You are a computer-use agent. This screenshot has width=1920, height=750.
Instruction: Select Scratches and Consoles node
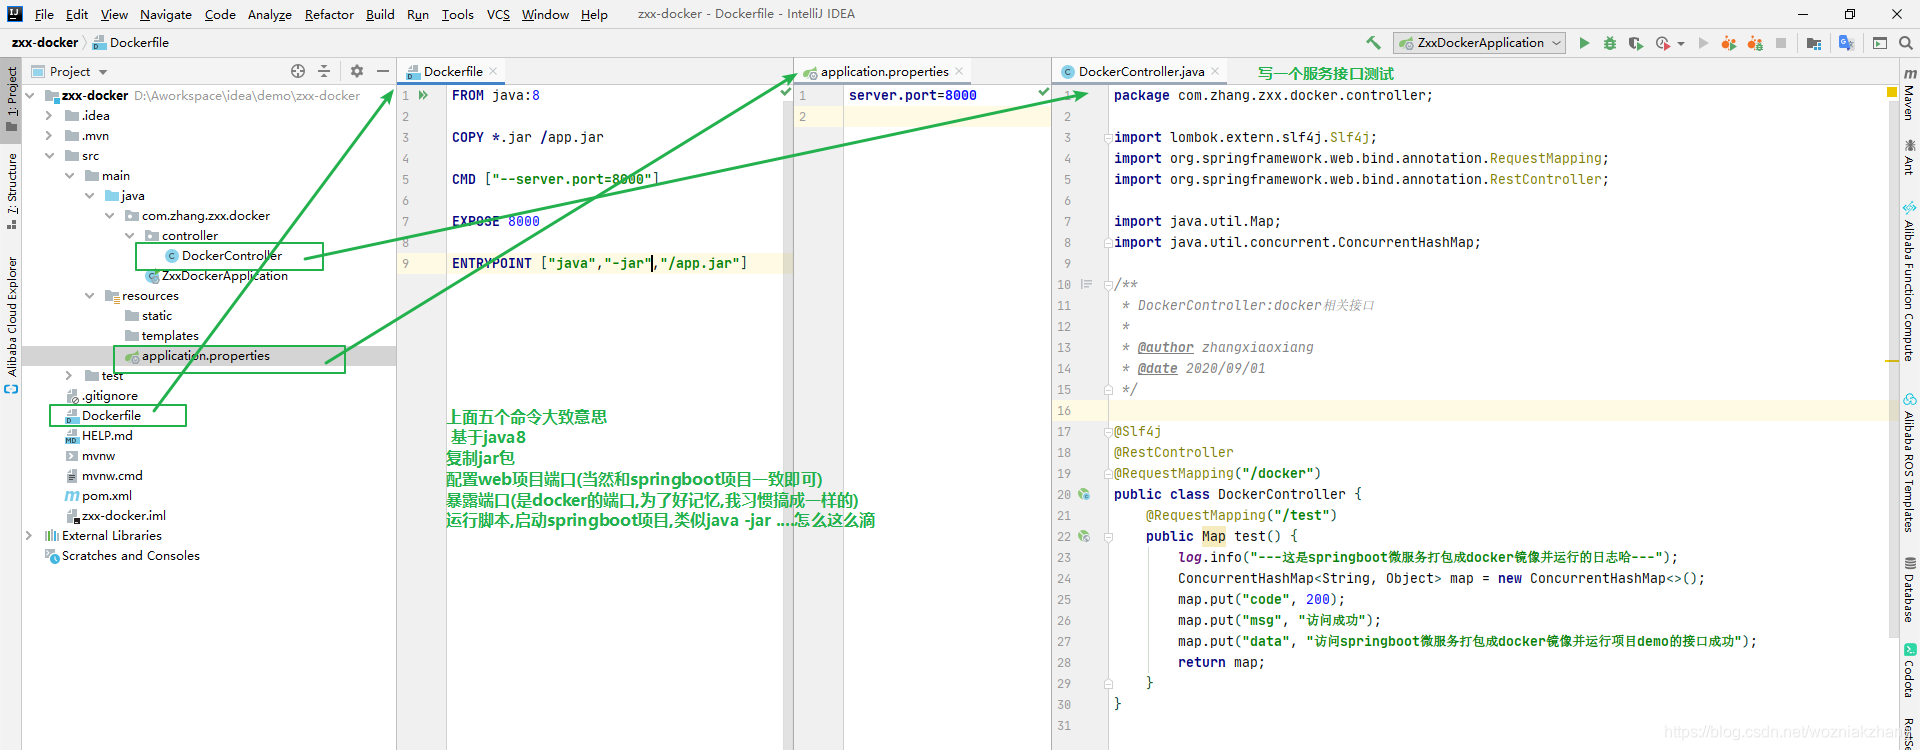click(131, 556)
